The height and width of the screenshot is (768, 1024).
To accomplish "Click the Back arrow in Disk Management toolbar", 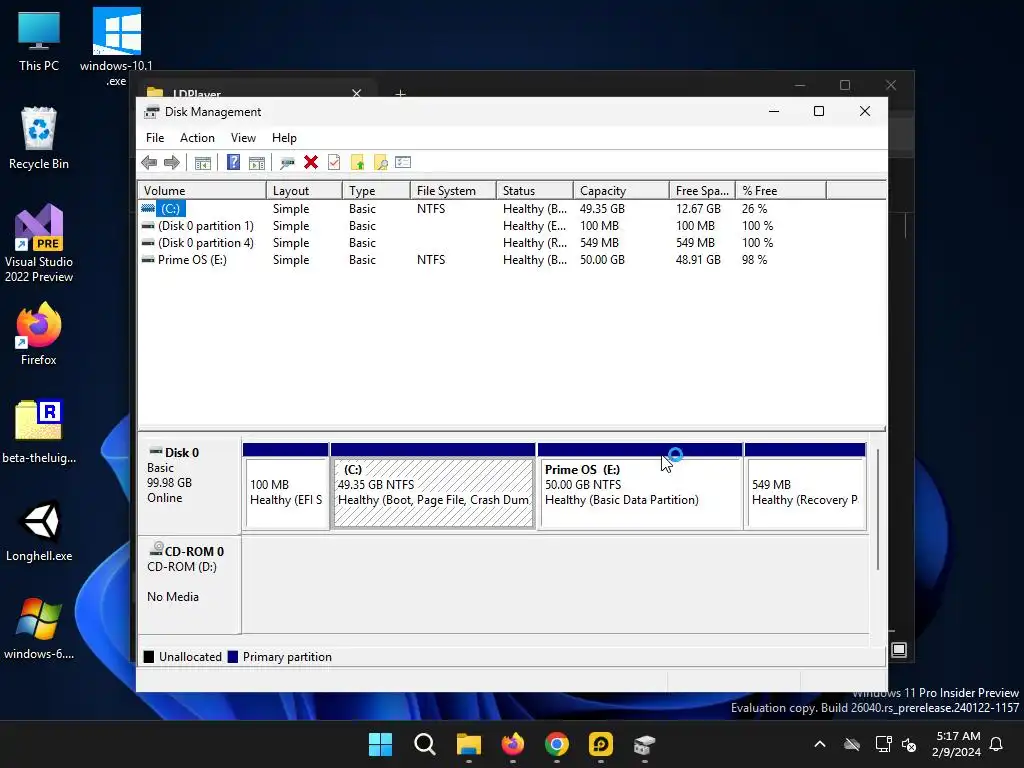I will [149, 163].
